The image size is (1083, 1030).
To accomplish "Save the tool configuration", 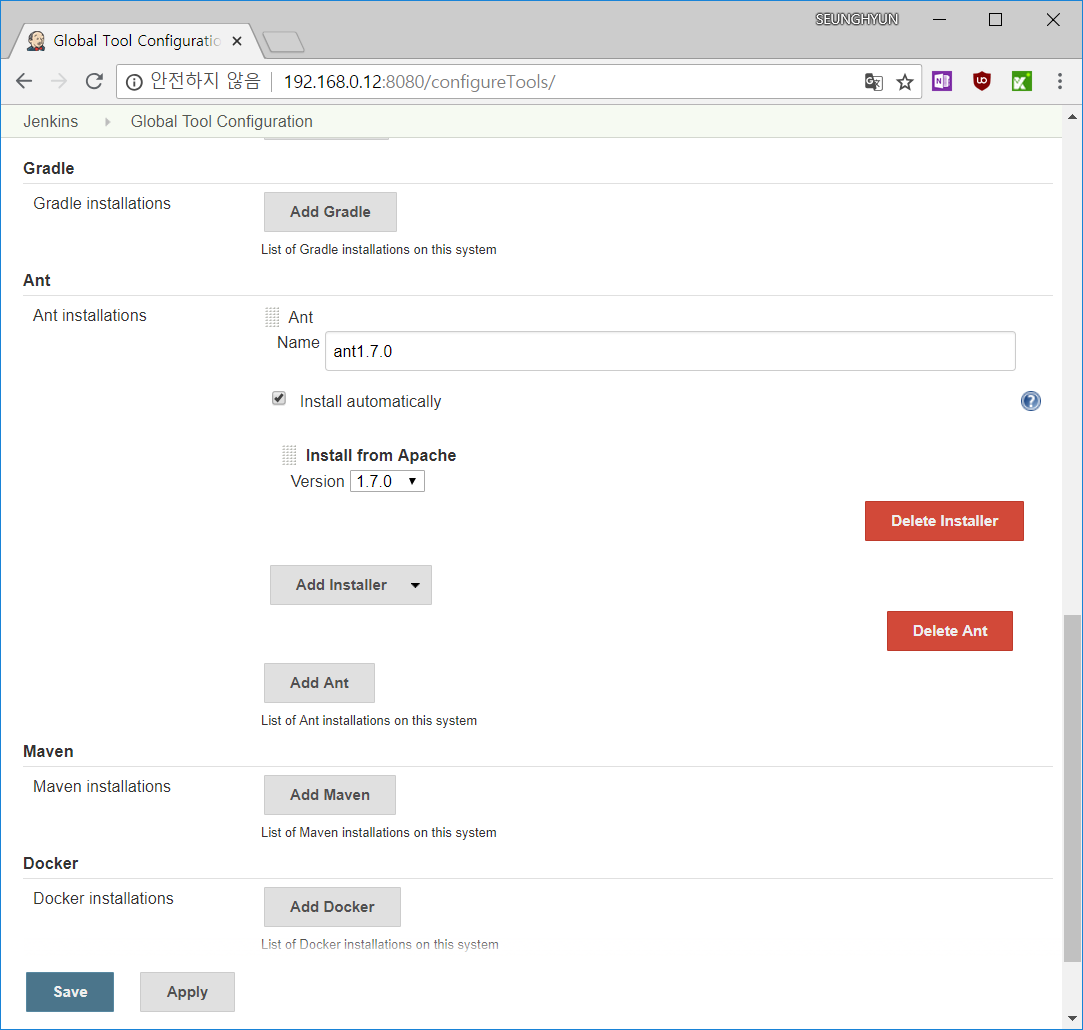I will 70,992.
